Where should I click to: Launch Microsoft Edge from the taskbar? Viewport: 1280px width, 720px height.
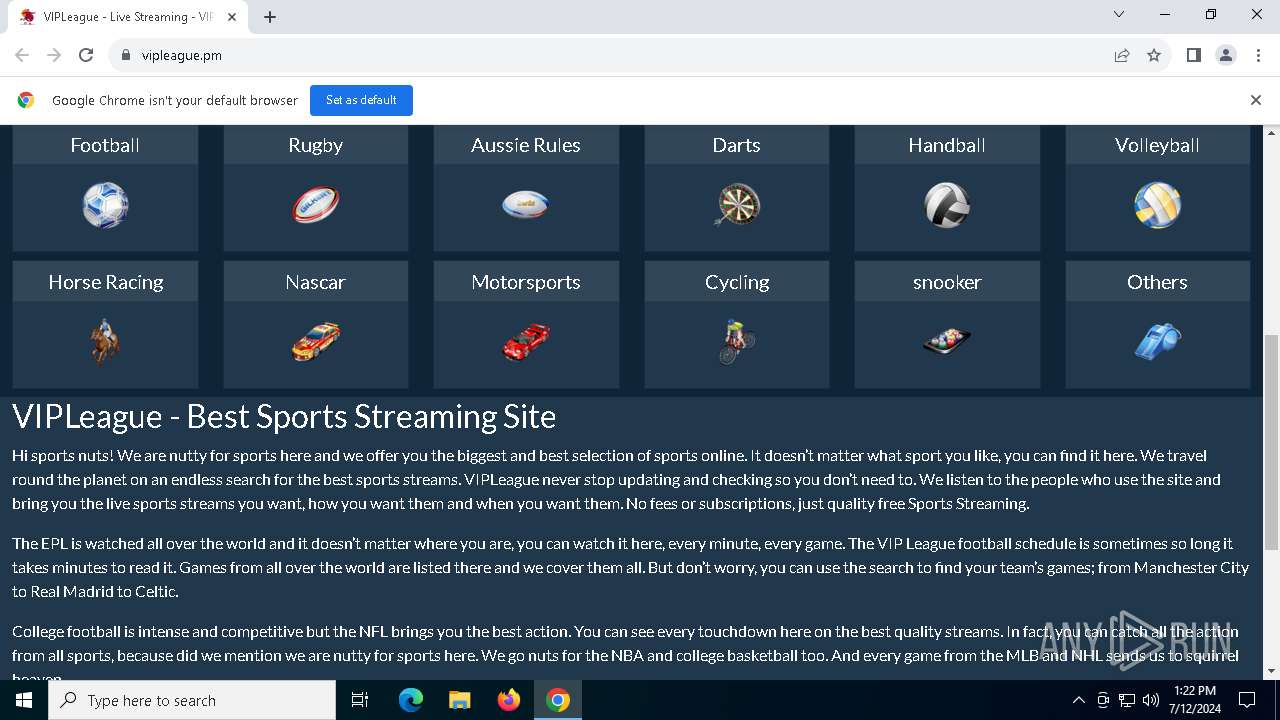click(411, 700)
